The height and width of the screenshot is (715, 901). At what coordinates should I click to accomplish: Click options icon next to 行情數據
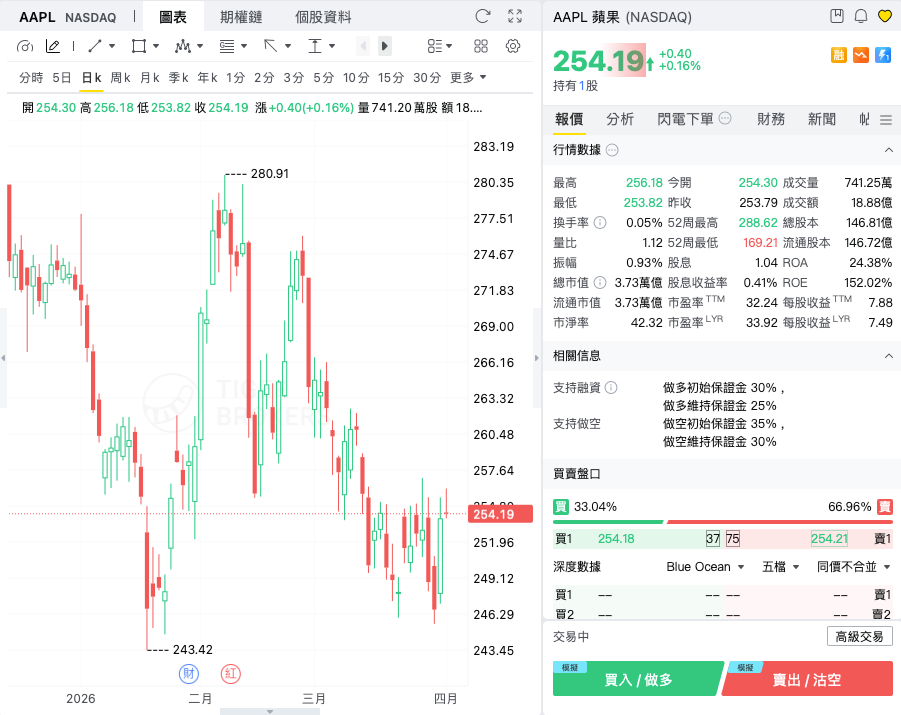[x=613, y=150]
